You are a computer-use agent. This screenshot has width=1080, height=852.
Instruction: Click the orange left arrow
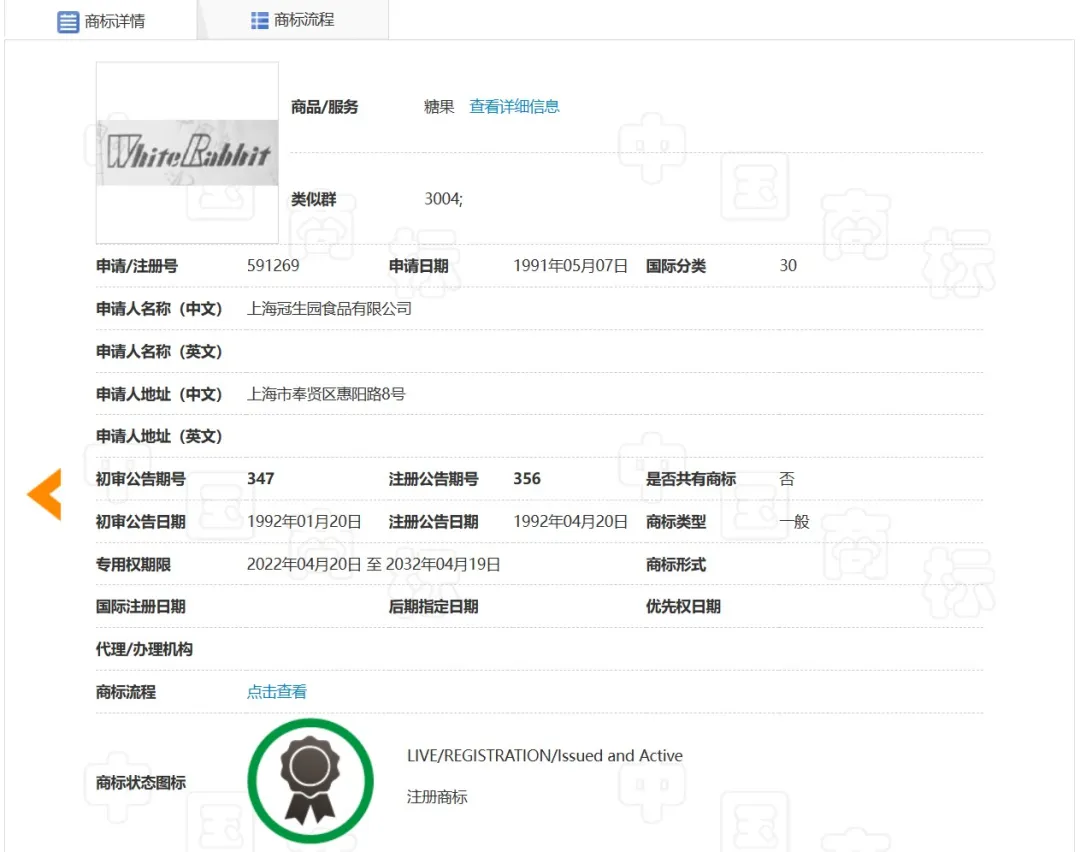(44, 494)
